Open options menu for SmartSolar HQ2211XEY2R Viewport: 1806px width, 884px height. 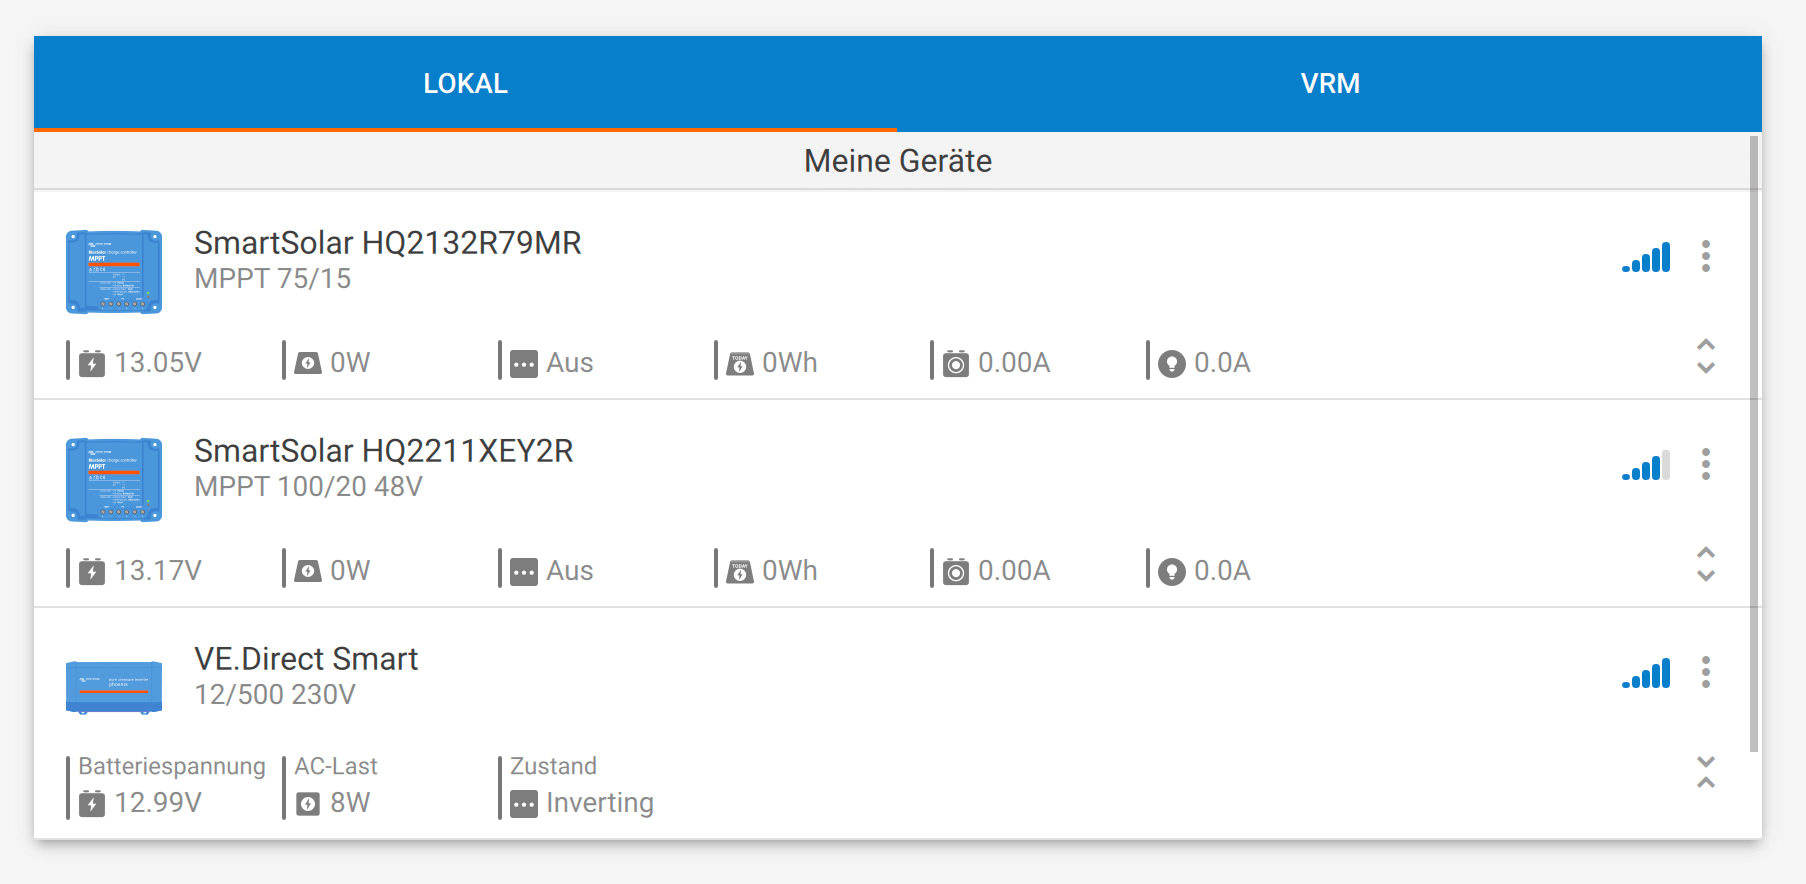[x=1706, y=464]
